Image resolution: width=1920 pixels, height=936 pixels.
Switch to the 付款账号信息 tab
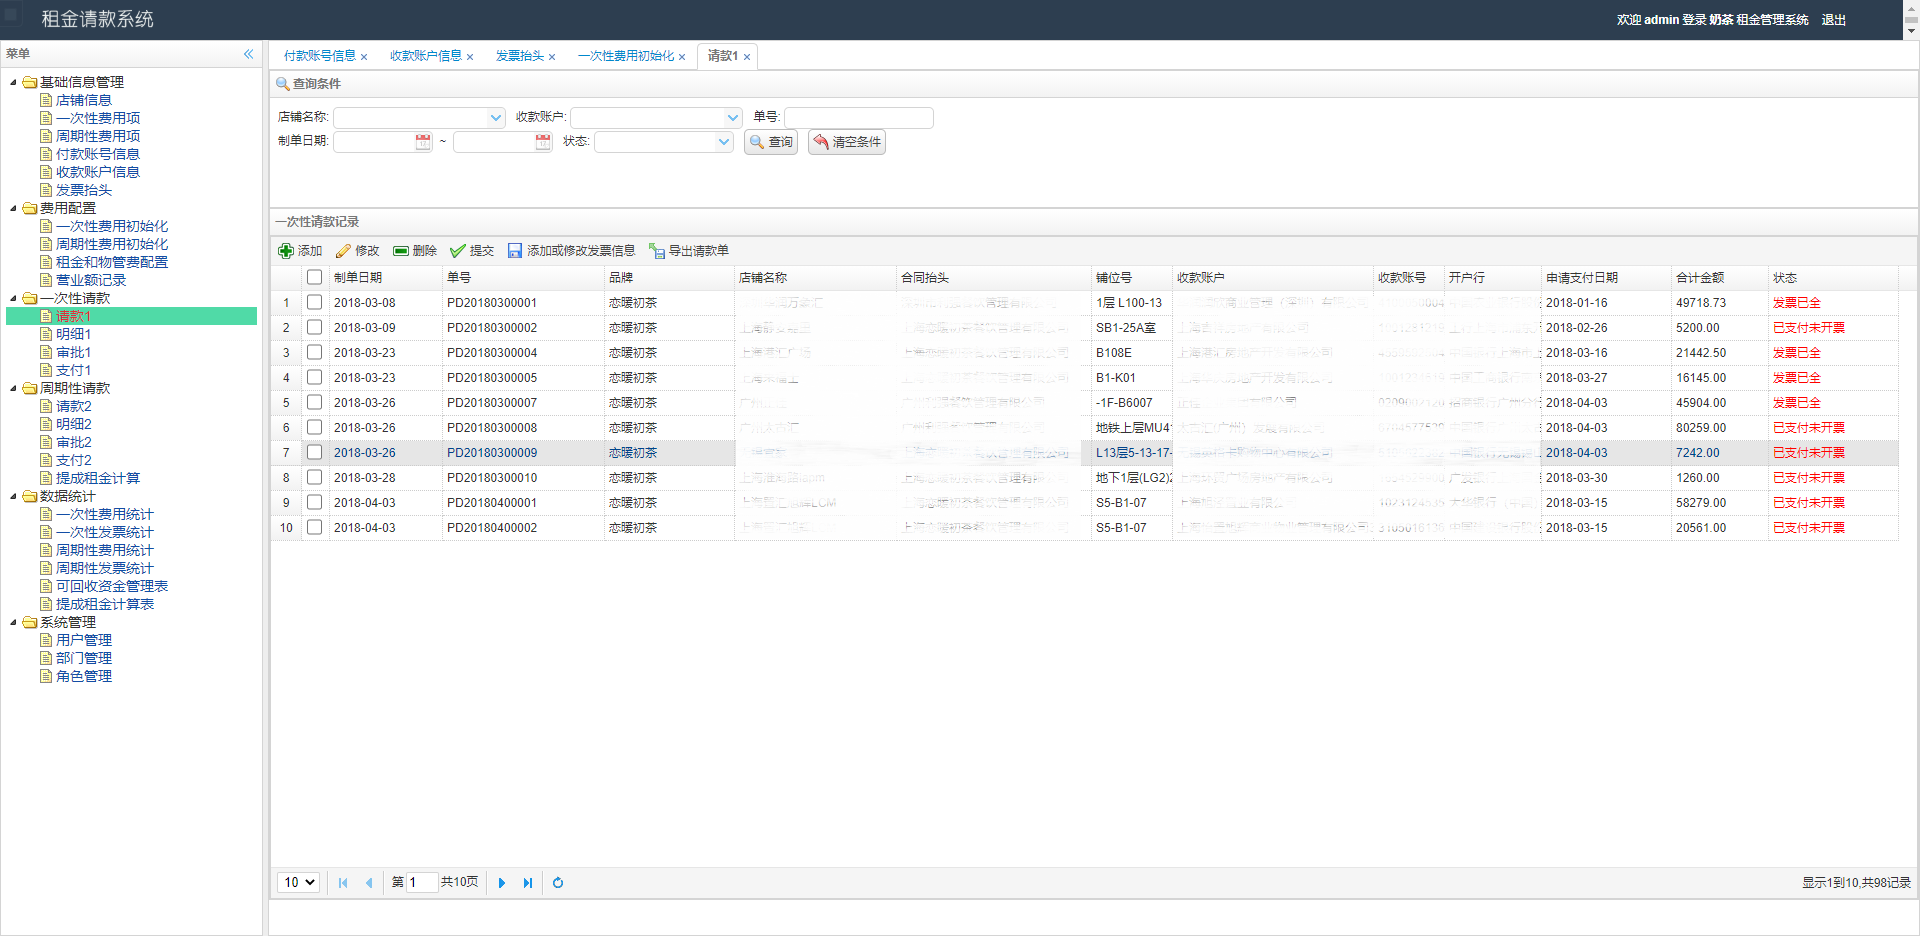pos(319,56)
